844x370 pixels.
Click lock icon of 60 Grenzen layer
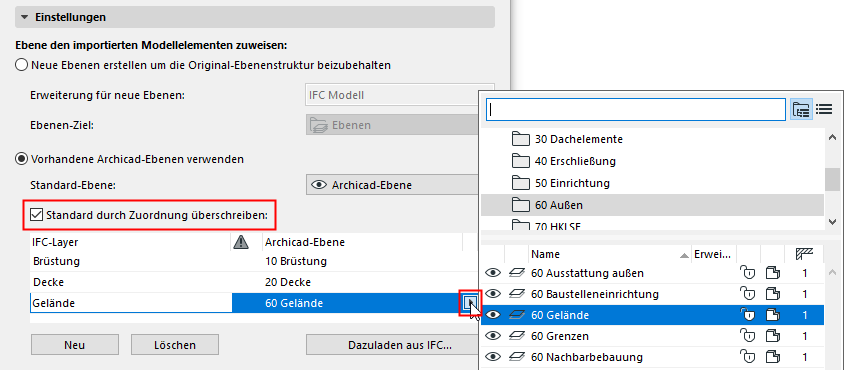coord(748,336)
